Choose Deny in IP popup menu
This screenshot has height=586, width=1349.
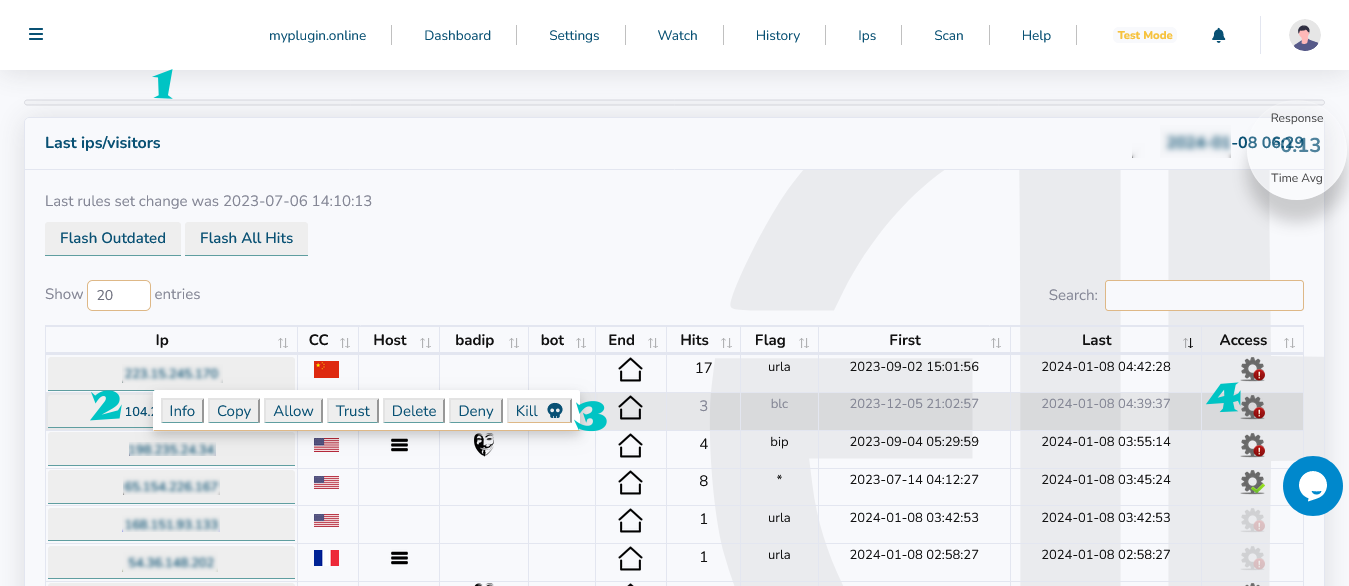pyautogui.click(x=476, y=411)
